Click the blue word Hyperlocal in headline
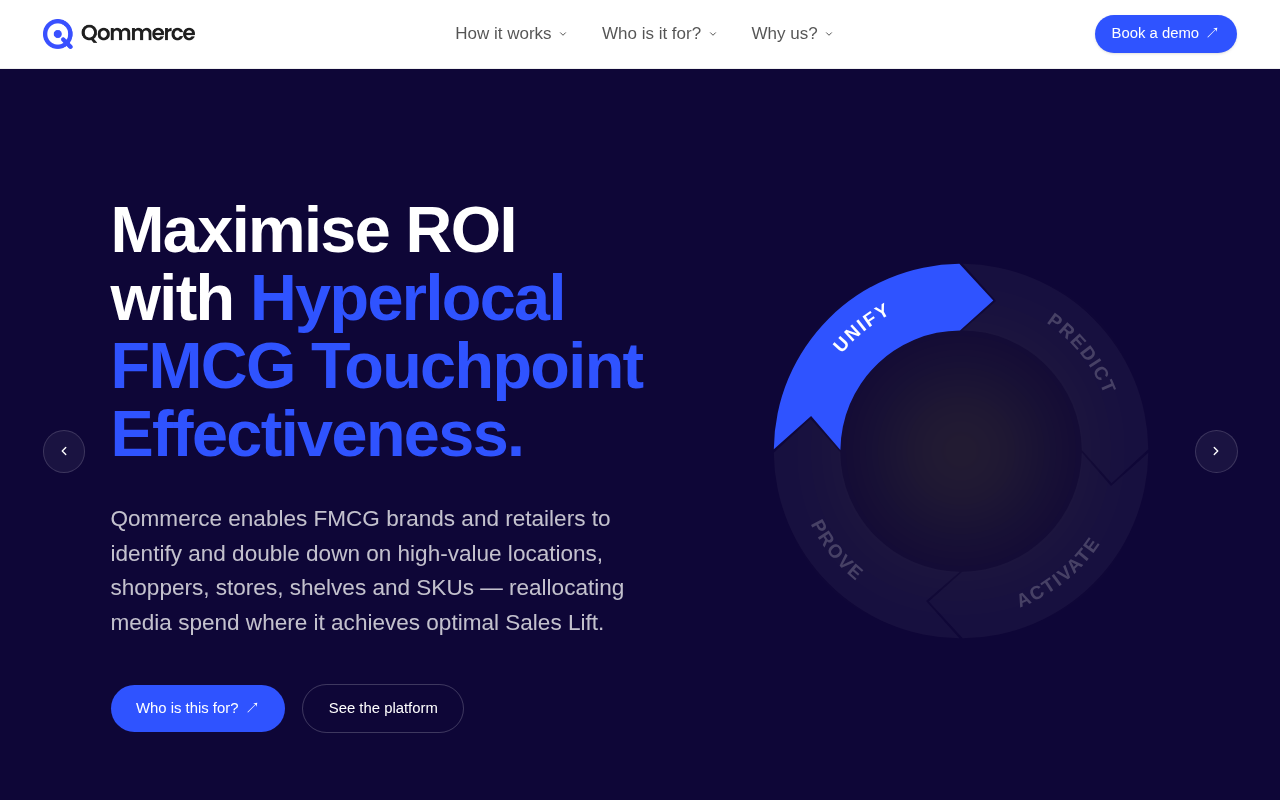 pyautogui.click(x=407, y=298)
